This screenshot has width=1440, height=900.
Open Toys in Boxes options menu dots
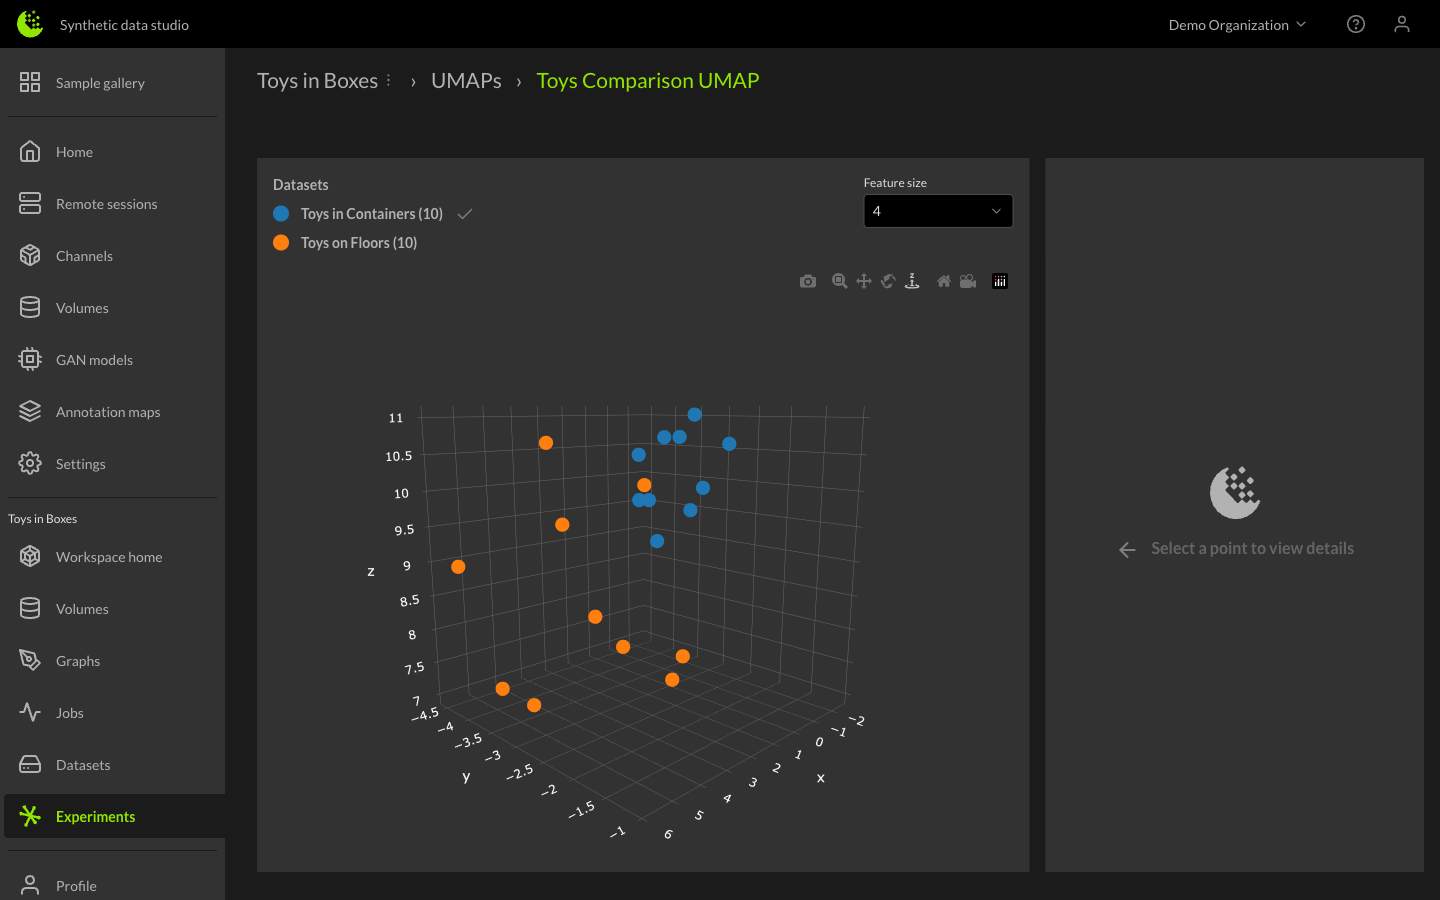389,81
